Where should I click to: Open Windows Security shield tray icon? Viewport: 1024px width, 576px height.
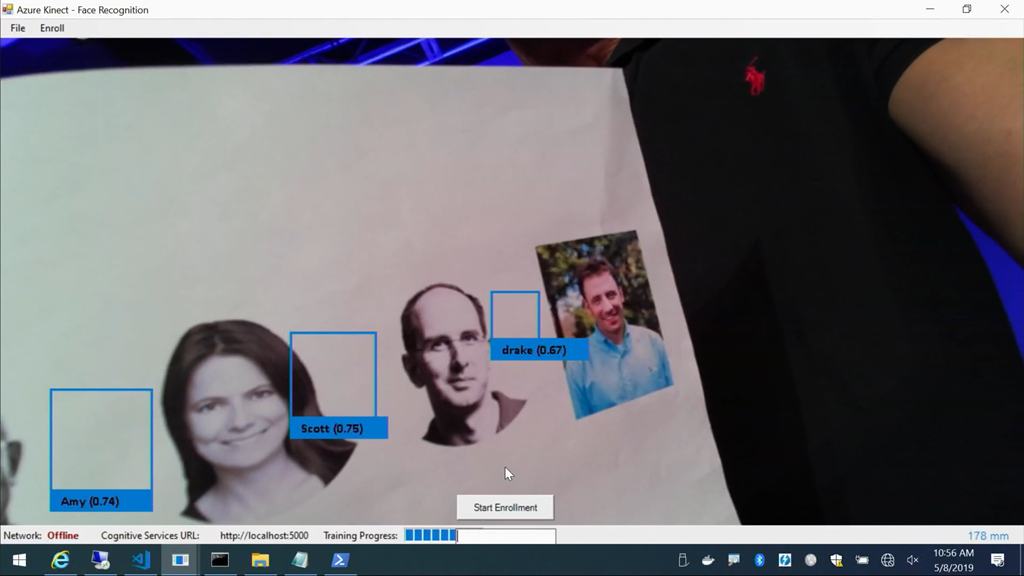(x=836, y=560)
